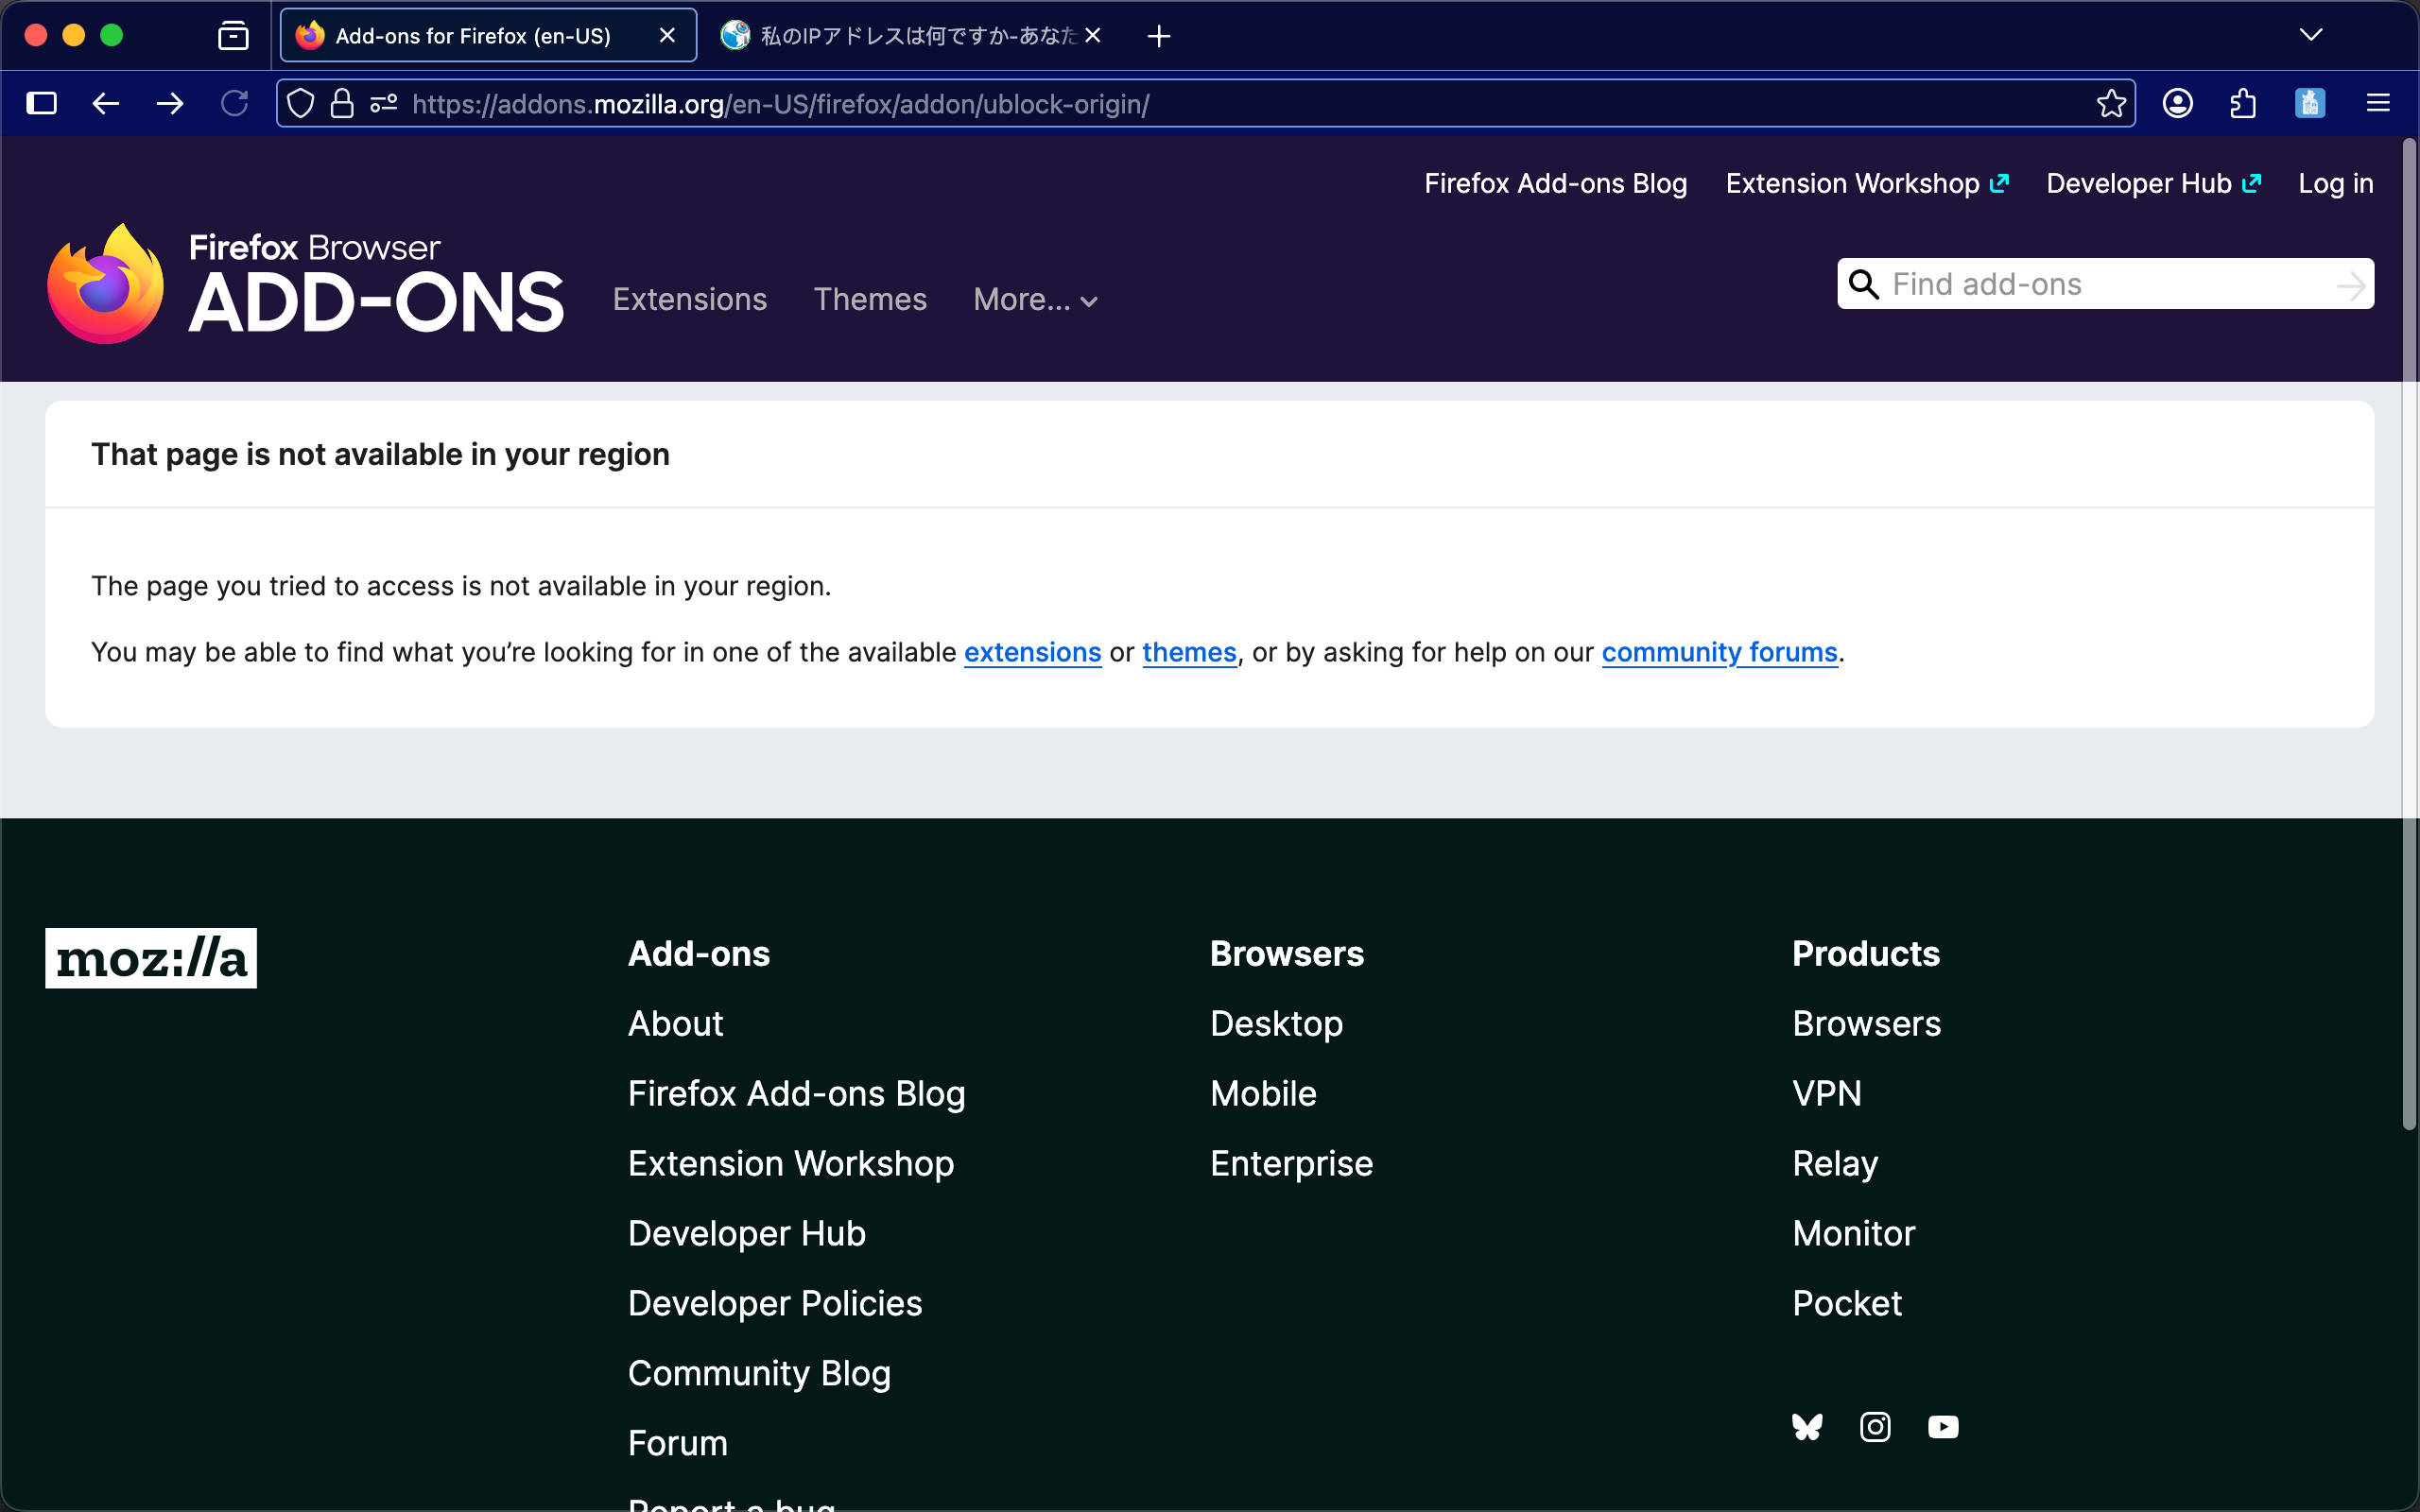Screen dimensions: 2420x1512
Task: Open footer Developer Hub link
Action: tap(746, 1234)
